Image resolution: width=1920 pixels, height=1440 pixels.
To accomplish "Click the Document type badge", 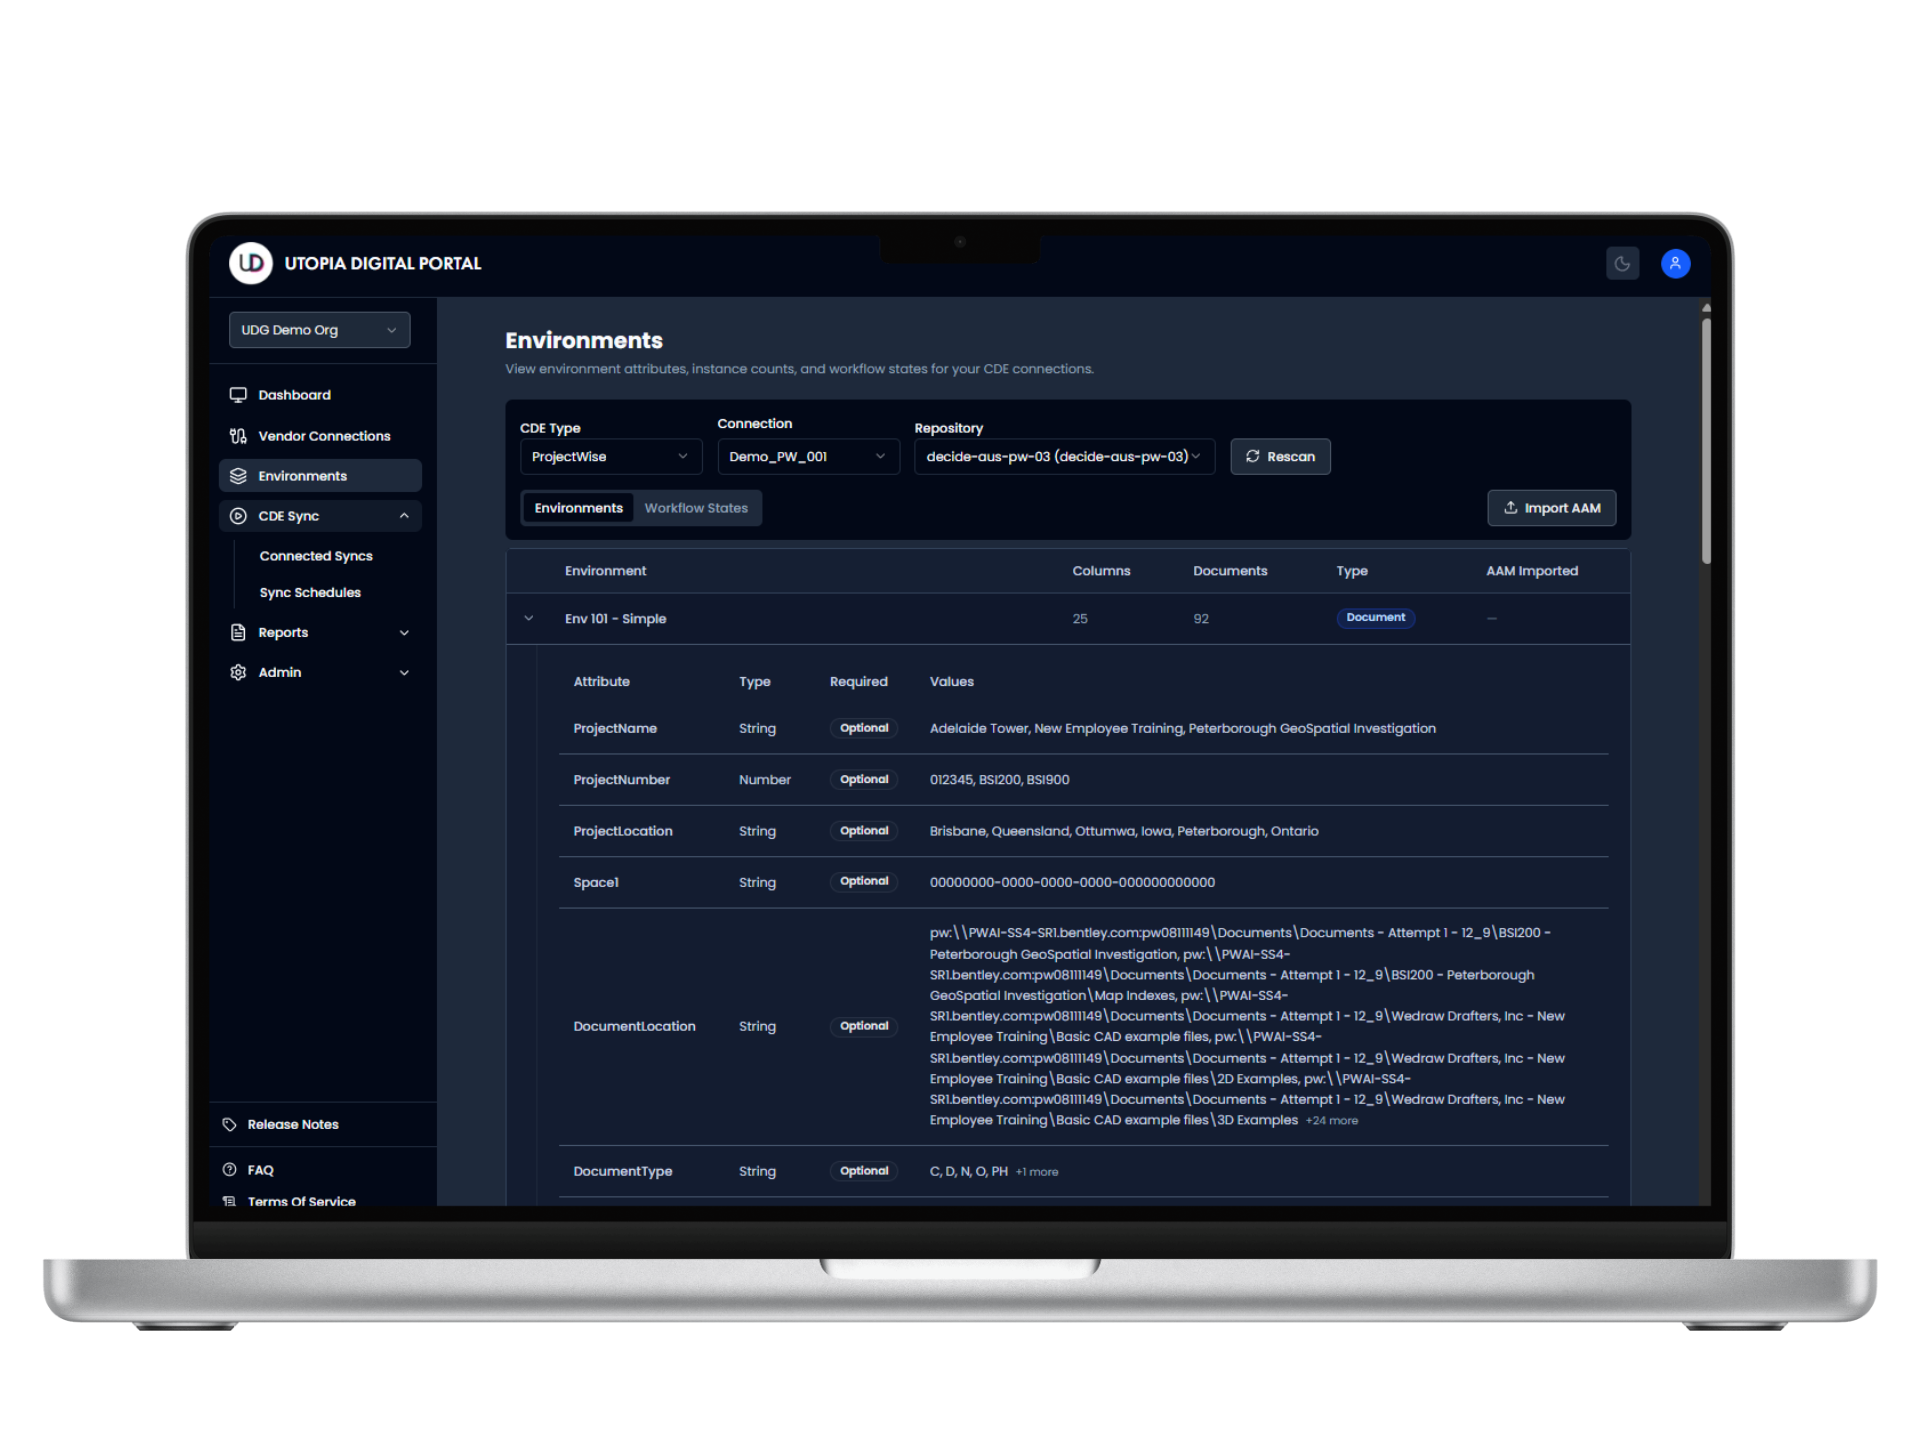I will point(1375,617).
